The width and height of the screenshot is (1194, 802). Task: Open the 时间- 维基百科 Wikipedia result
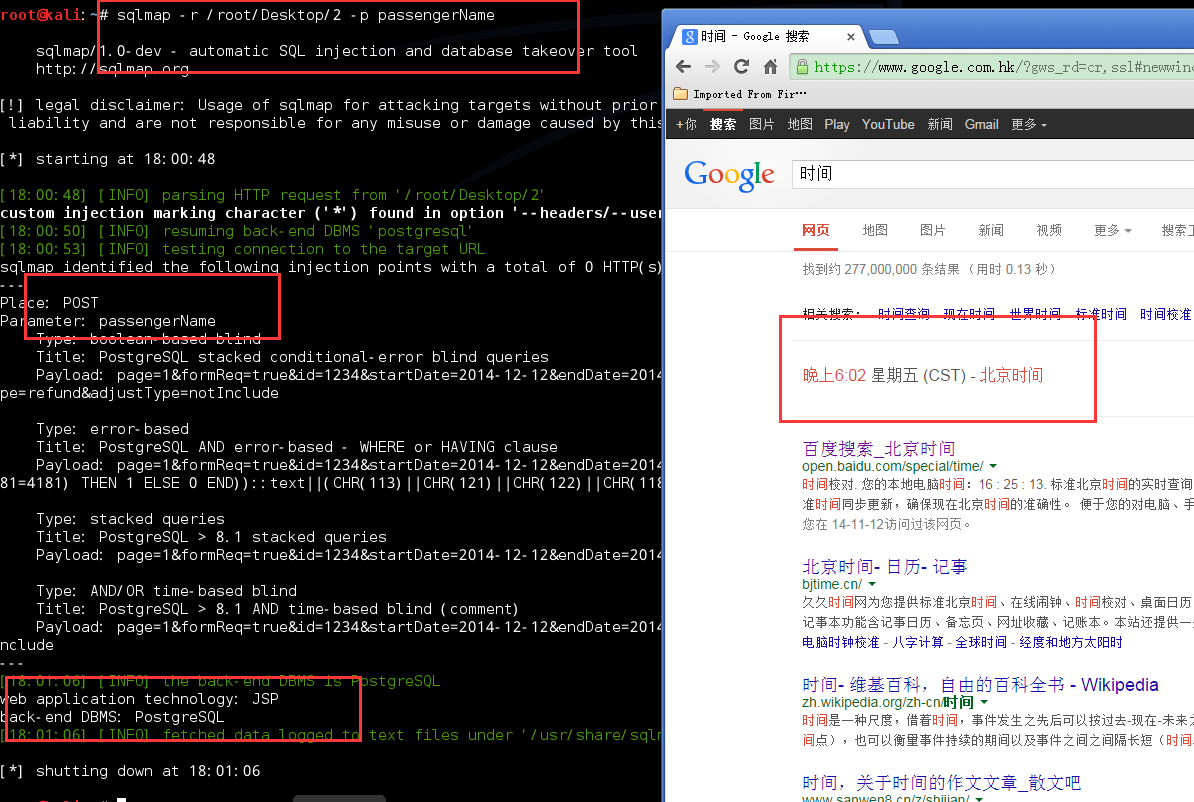(x=980, y=684)
